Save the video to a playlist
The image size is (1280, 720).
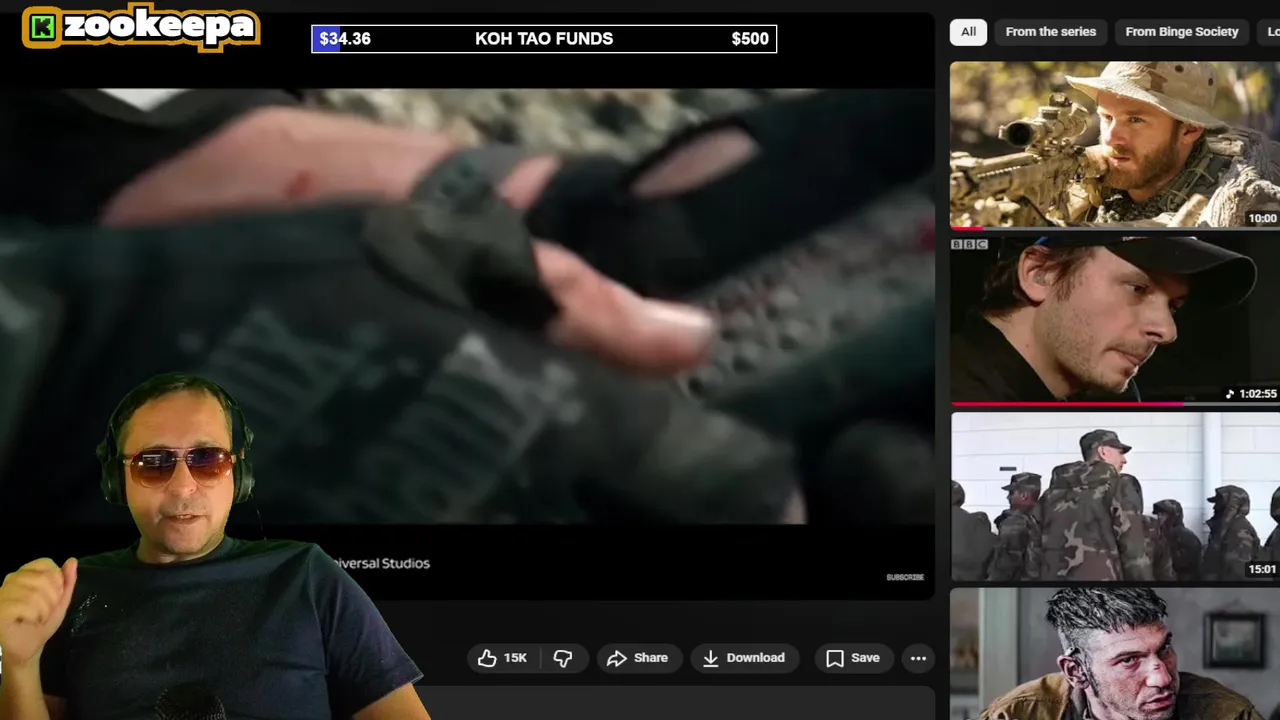853,658
